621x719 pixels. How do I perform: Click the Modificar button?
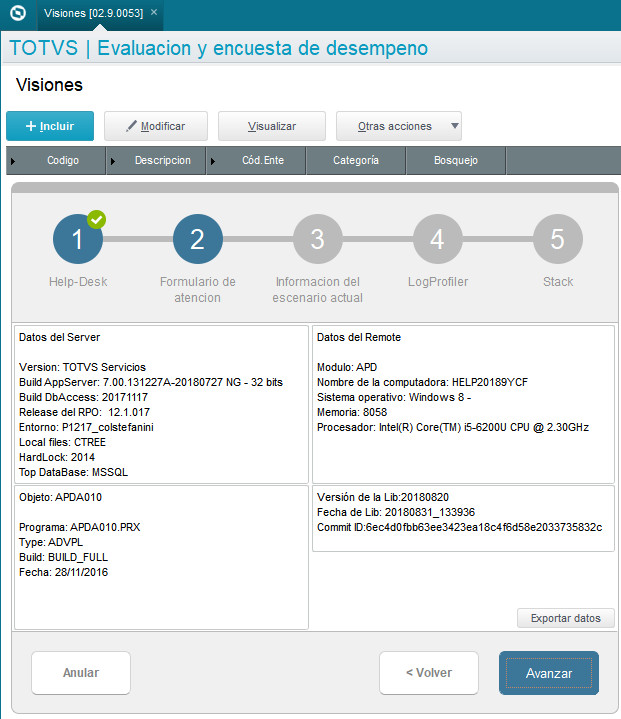(156, 126)
